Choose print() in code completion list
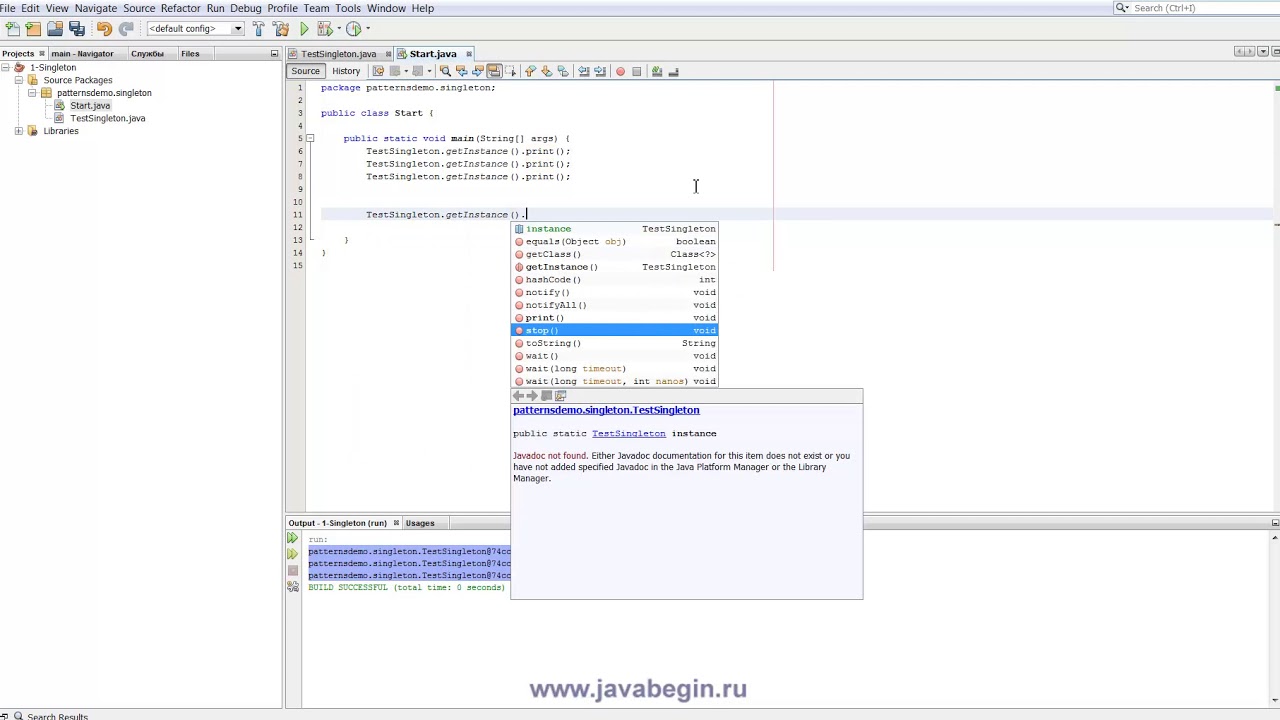The width and height of the screenshot is (1280, 720). coord(615,318)
